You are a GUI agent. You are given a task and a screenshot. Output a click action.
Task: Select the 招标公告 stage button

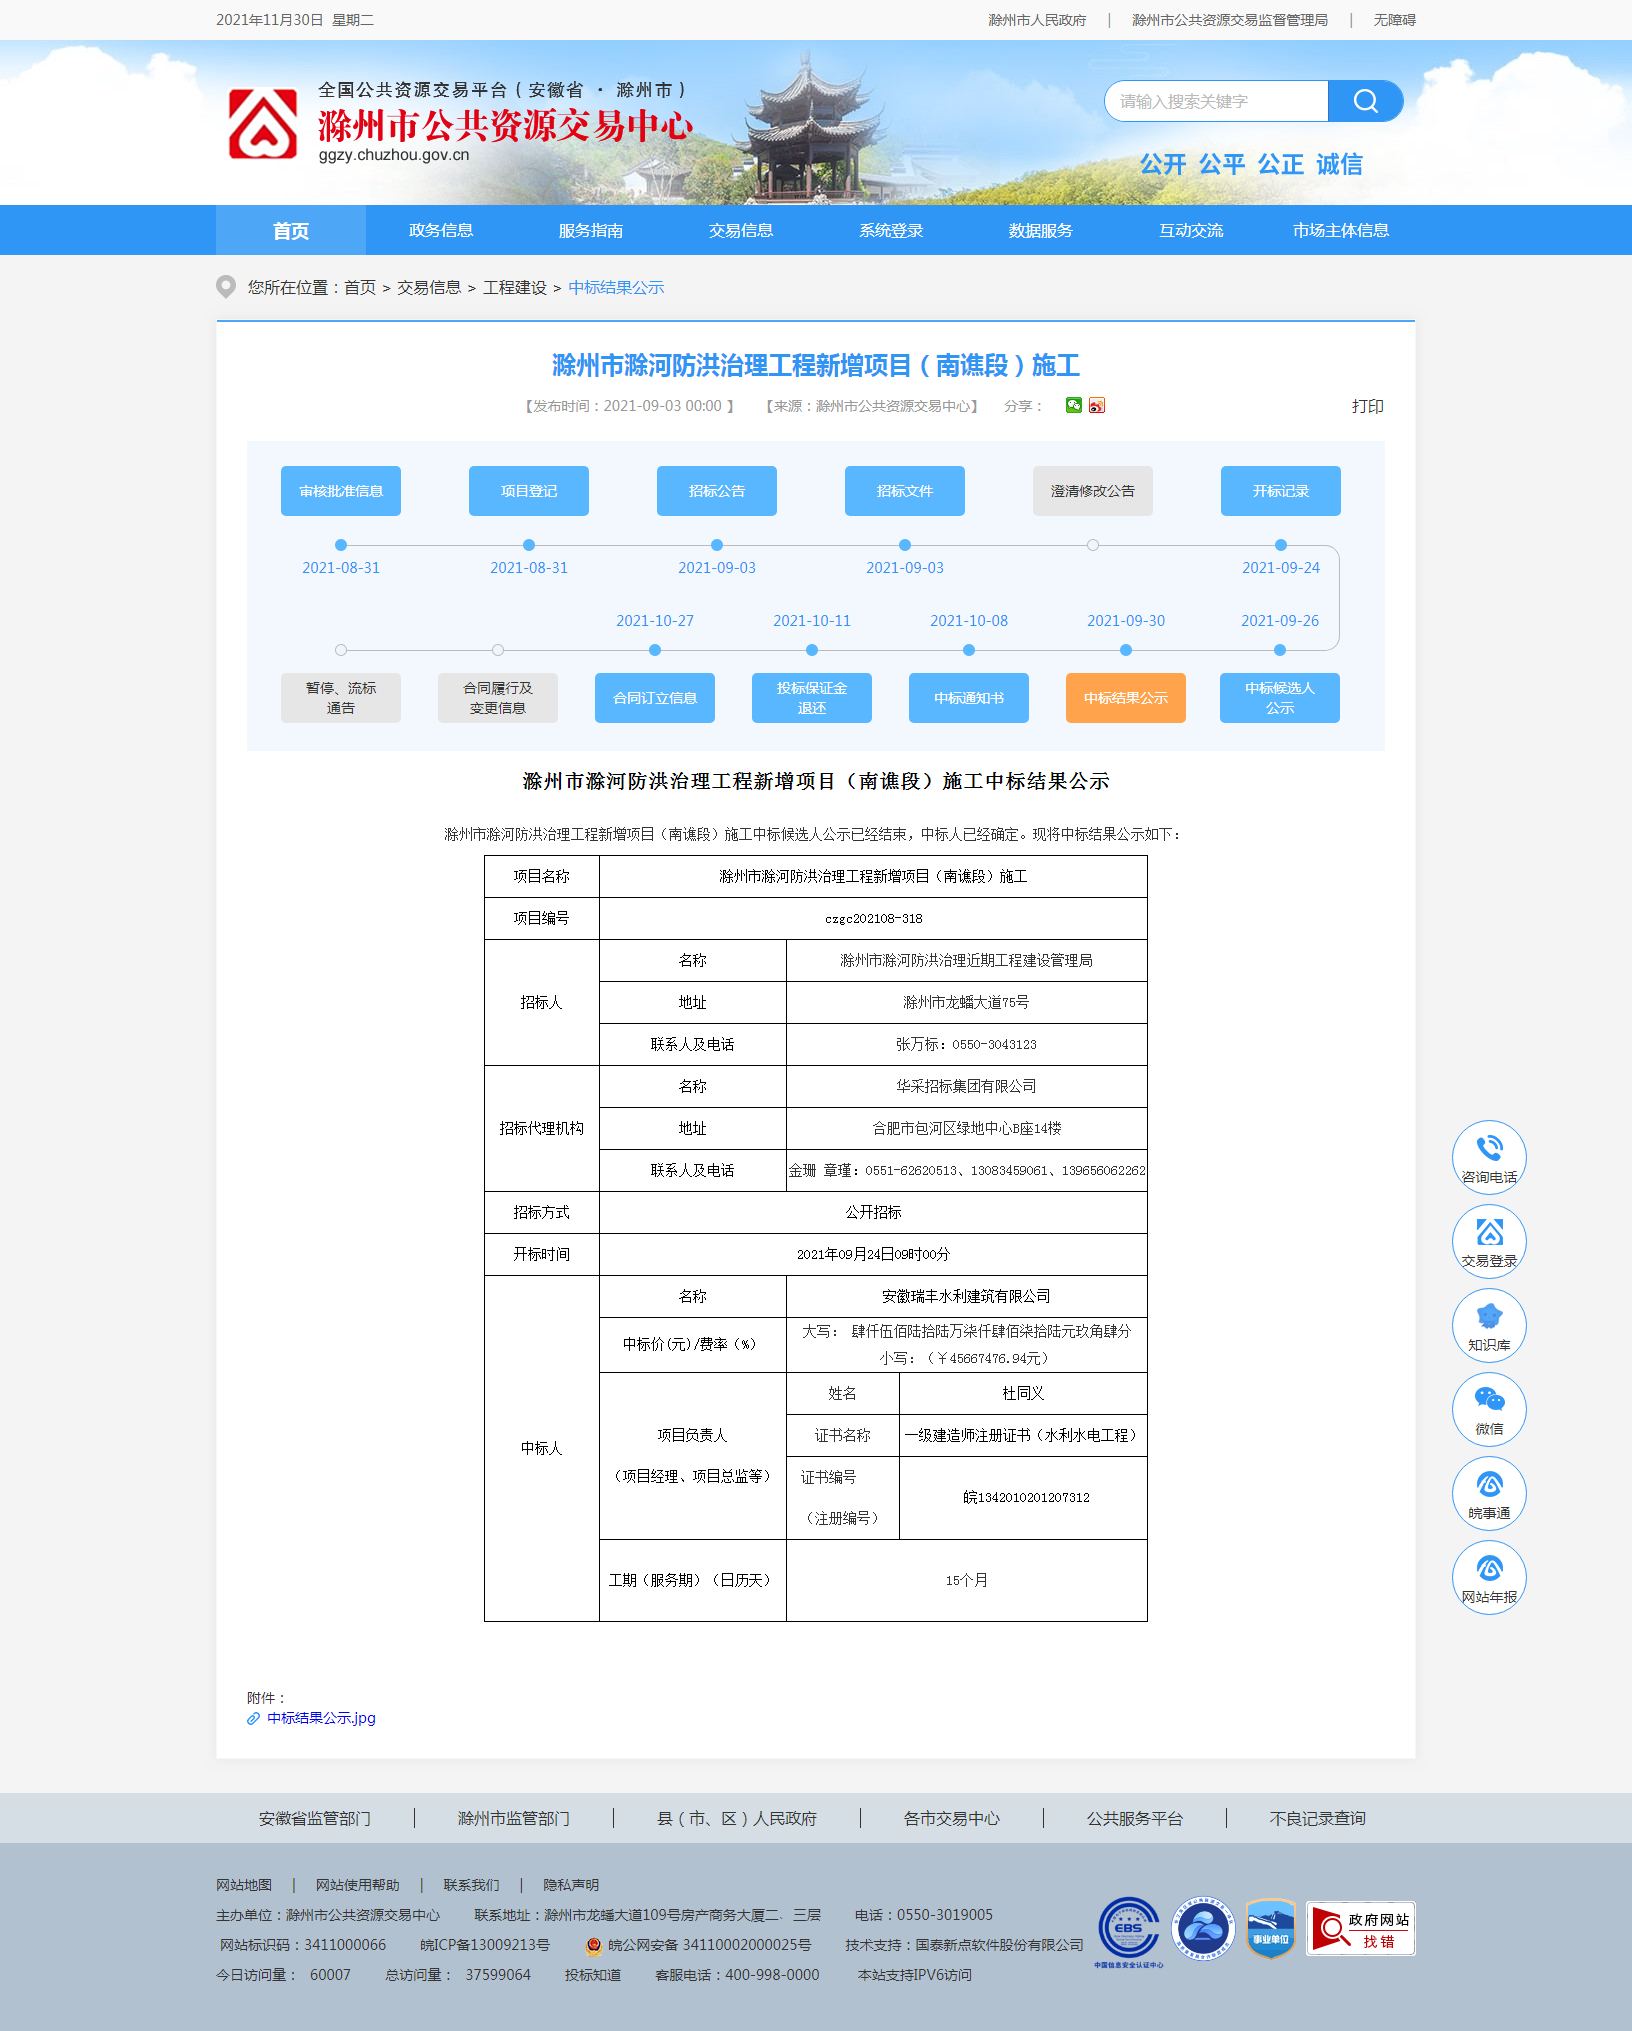(x=717, y=491)
